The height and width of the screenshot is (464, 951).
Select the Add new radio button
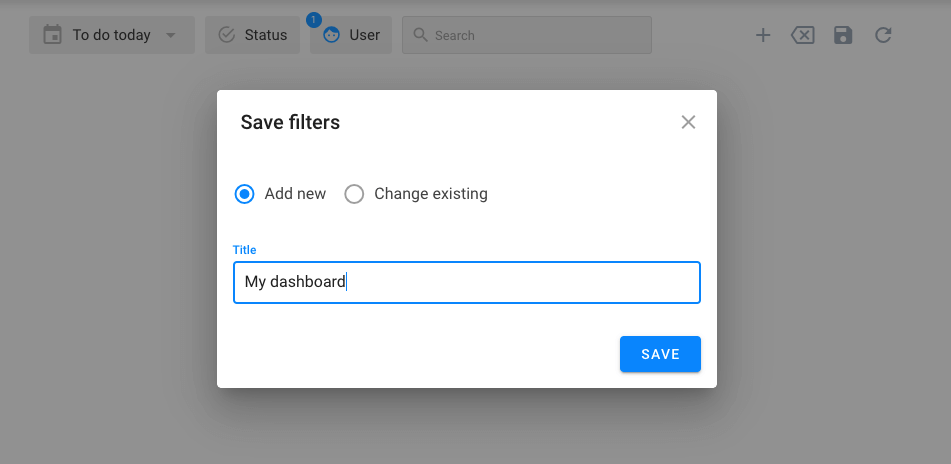tap(244, 194)
